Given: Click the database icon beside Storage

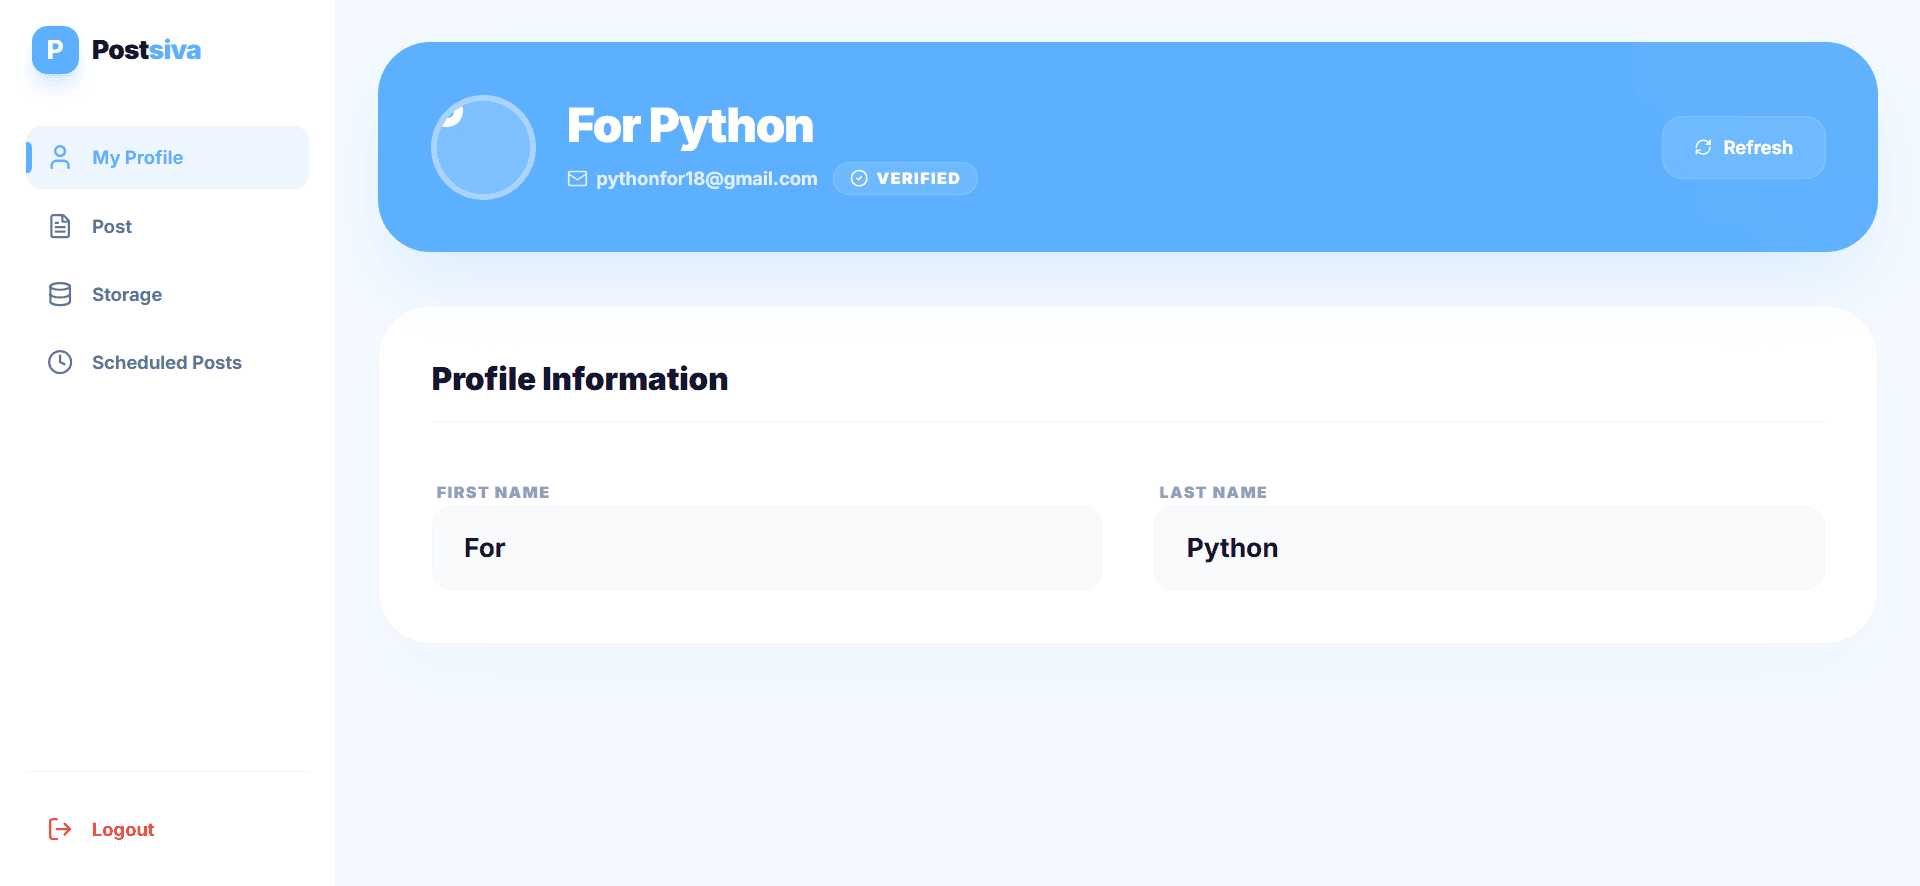Looking at the screenshot, I should click(60, 294).
